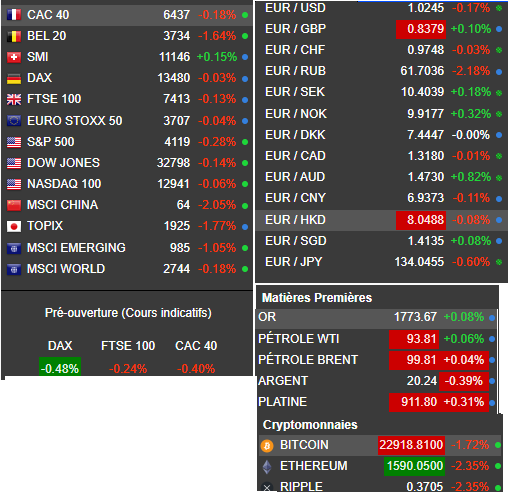Viewport: 515px width, 496px height.
Task: Click the -2.18% EUR / RUB change
Action: coord(471,71)
